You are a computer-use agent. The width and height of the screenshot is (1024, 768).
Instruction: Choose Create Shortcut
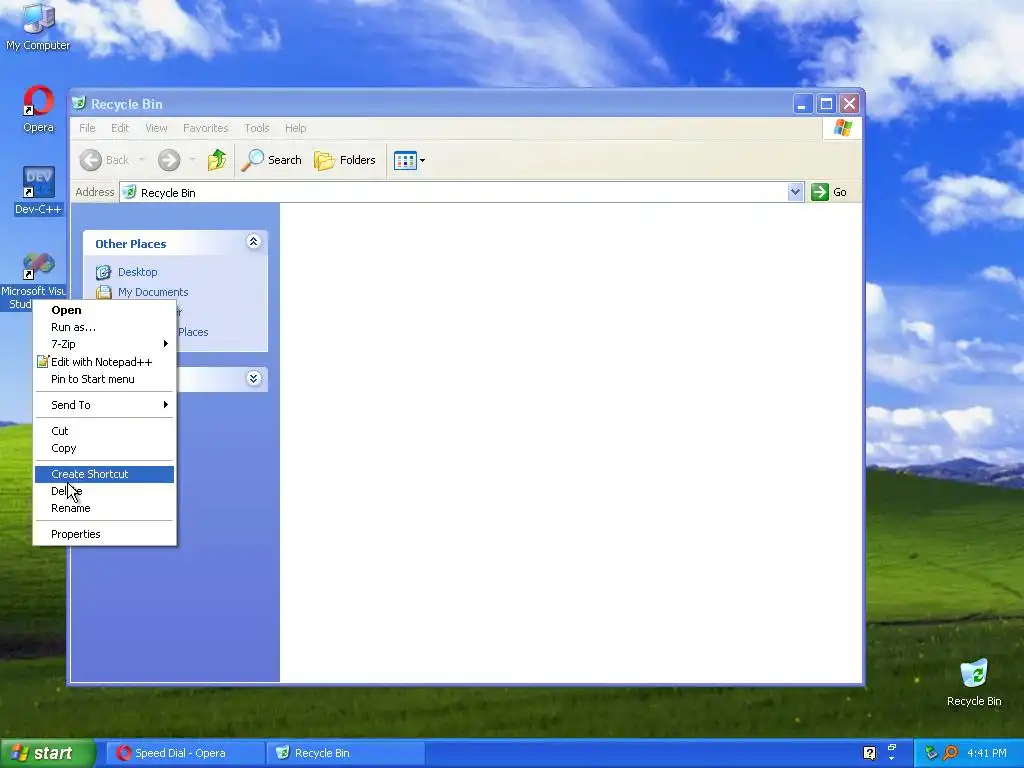(104, 474)
